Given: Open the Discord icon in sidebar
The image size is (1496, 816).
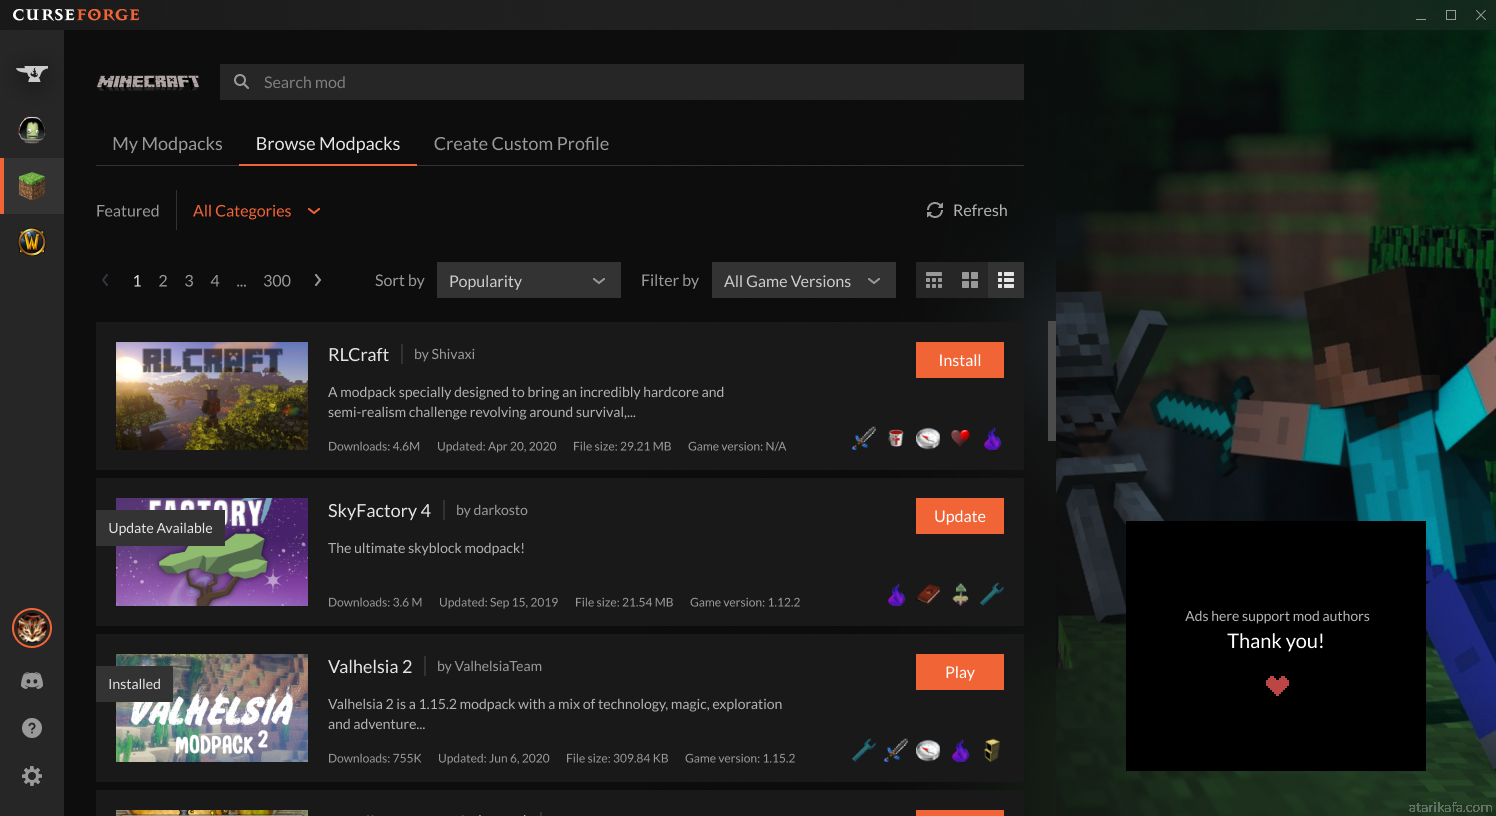Looking at the screenshot, I should tap(32, 681).
